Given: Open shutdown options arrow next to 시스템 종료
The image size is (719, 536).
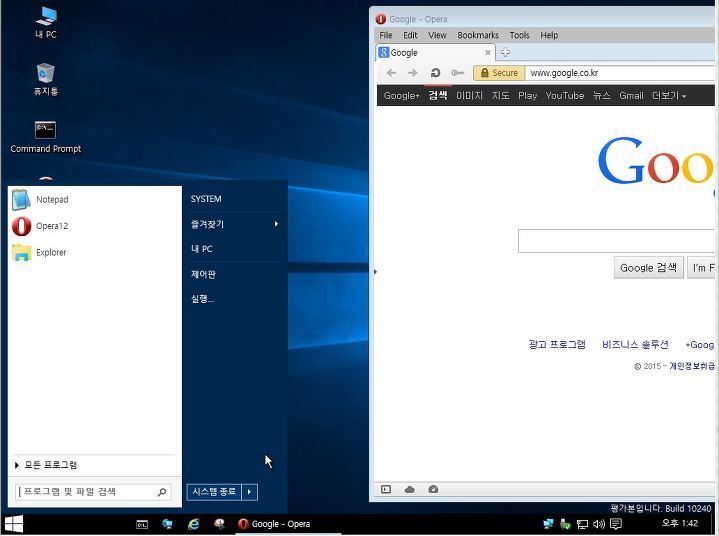Looking at the screenshot, I should (x=249, y=492).
